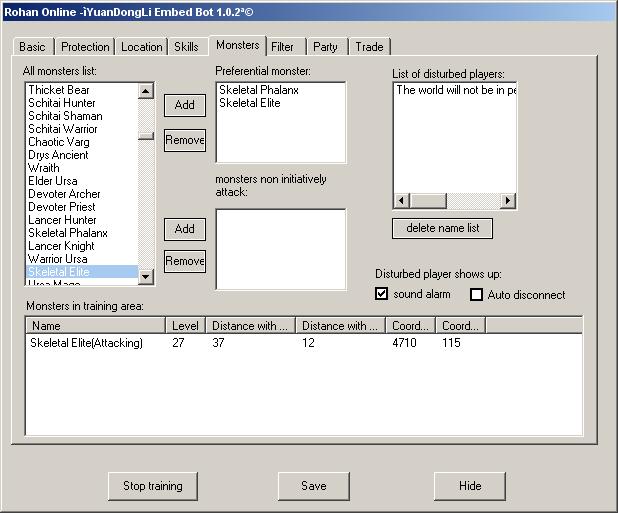
Task: Click the empty non initiatively attack list box
Action: click(281, 249)
